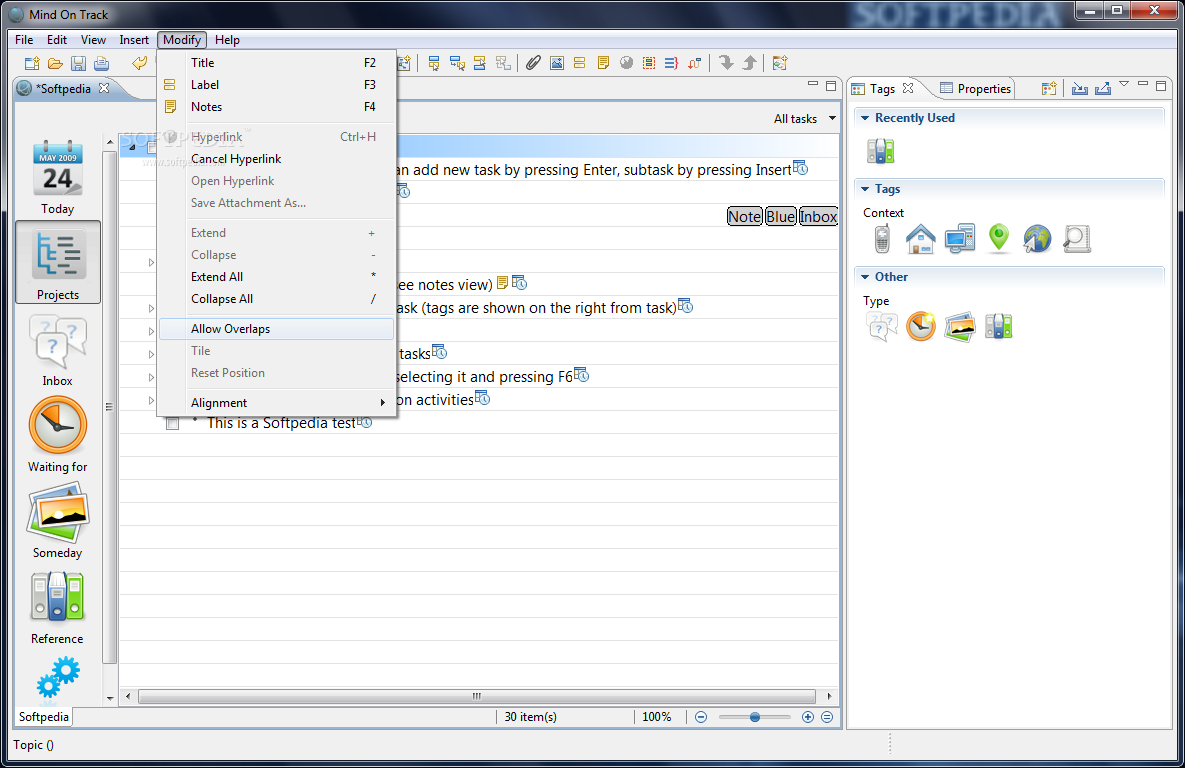
Task: Click the Relationship toolbar icon
Action: coord(695,63)
